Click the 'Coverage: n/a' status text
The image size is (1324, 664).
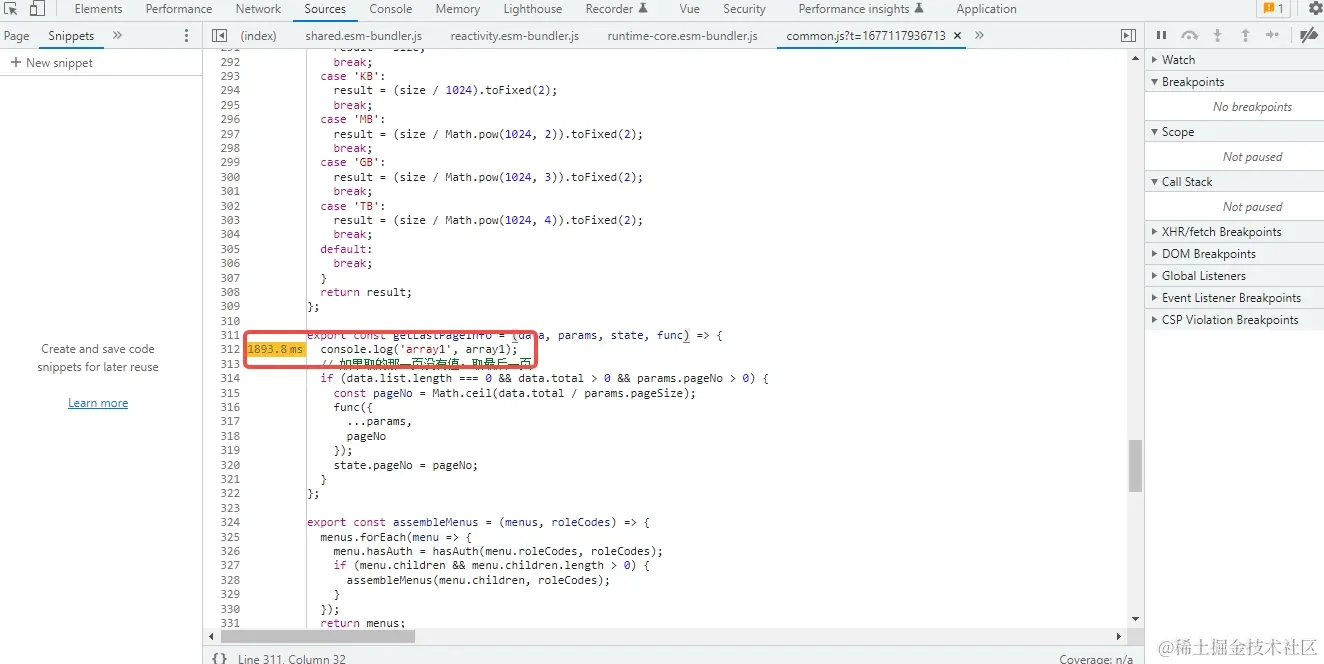coord(1097,659)
